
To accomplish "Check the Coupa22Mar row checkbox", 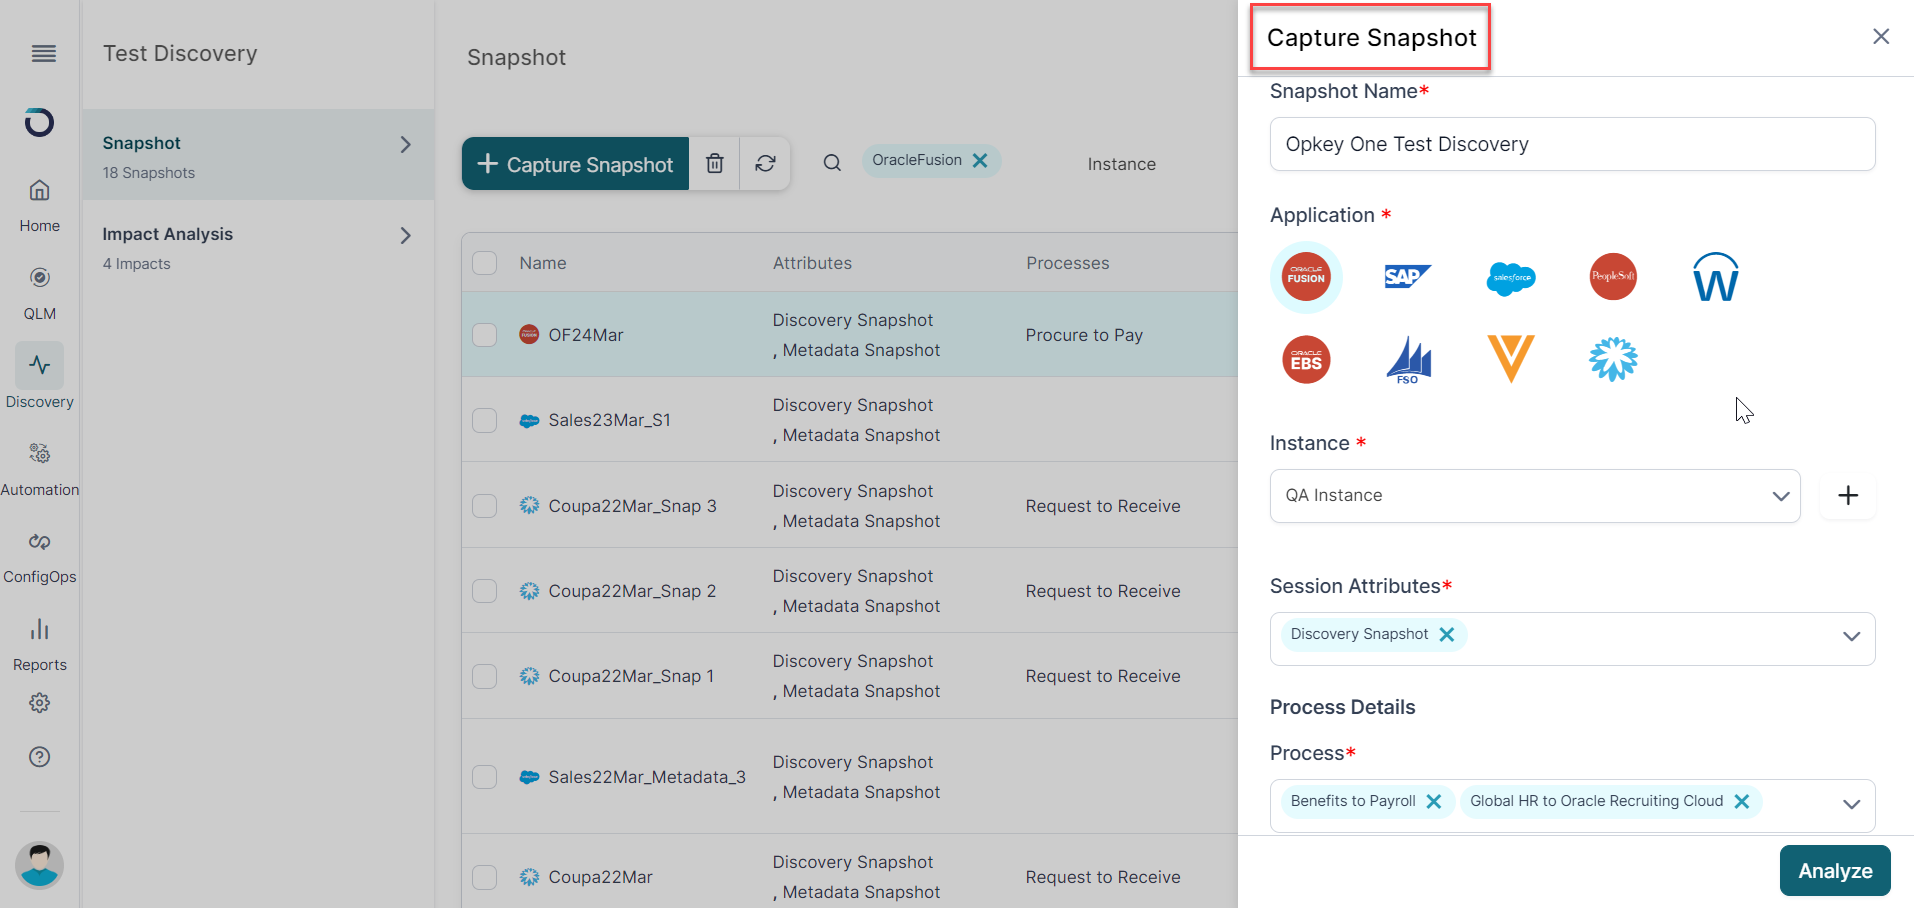I will click(485, 877).
